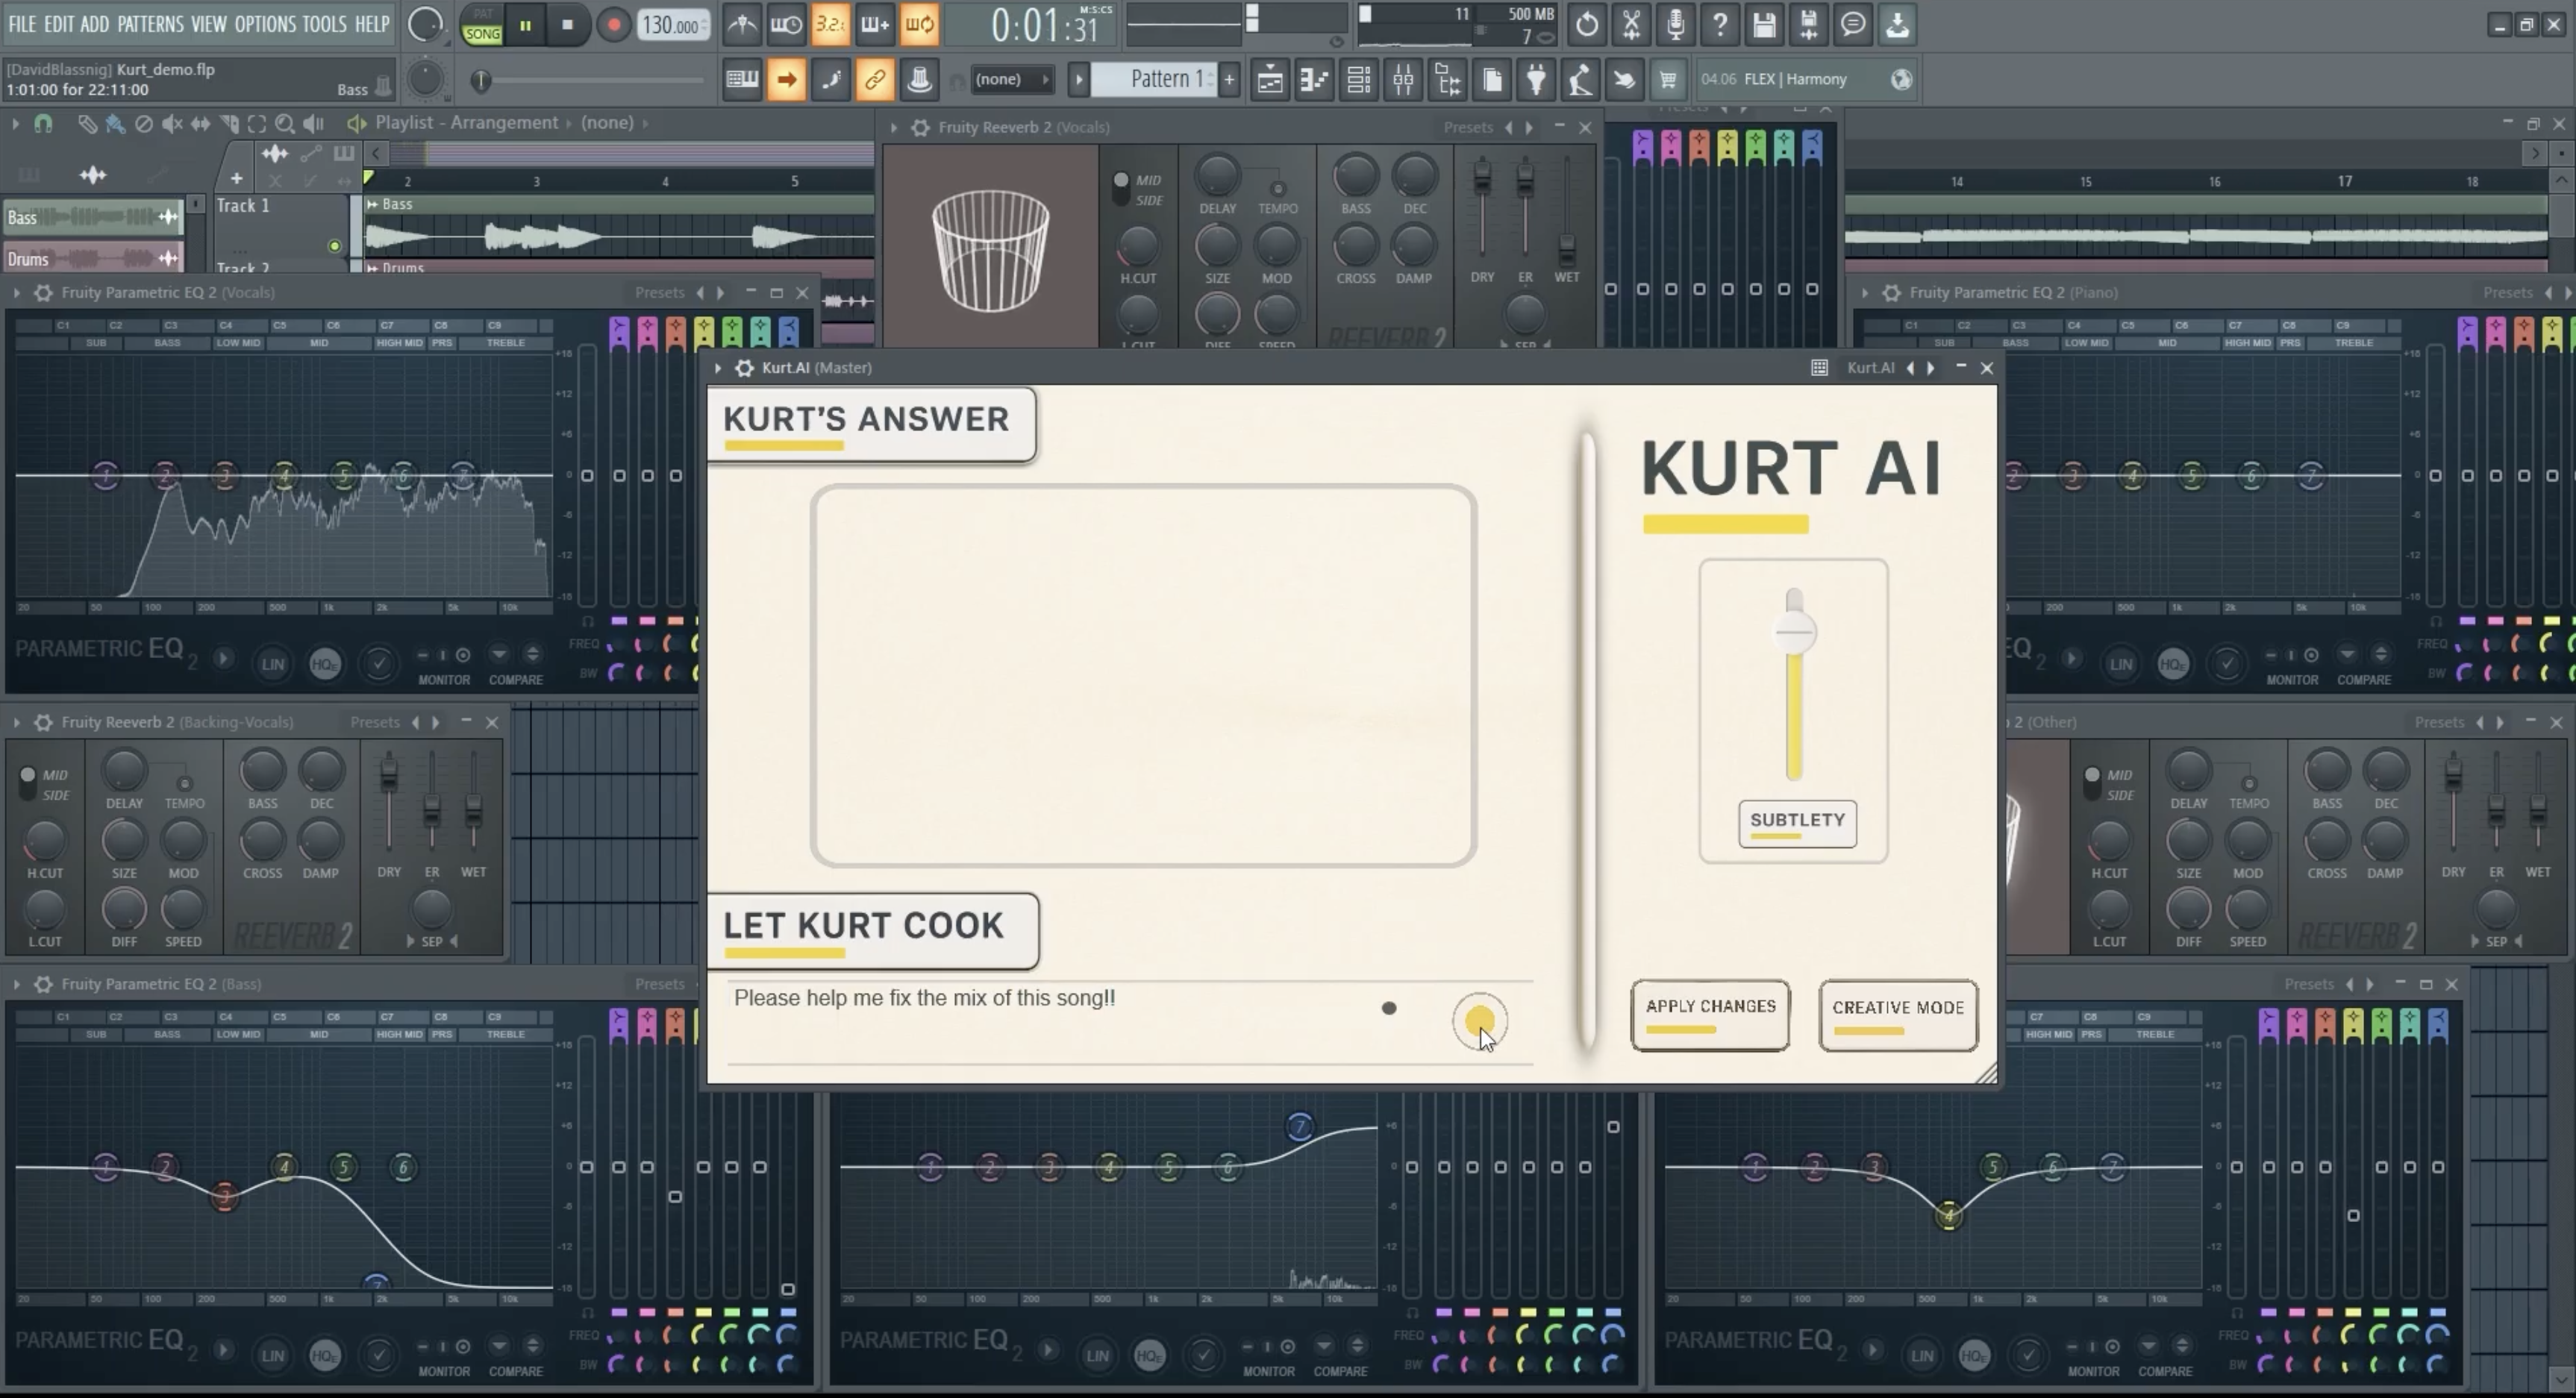Expand the Kurt.AI plugin options arrow
Image resolution: width=2576 pixels, height=1398 pixels.
(x=718, y=368)
